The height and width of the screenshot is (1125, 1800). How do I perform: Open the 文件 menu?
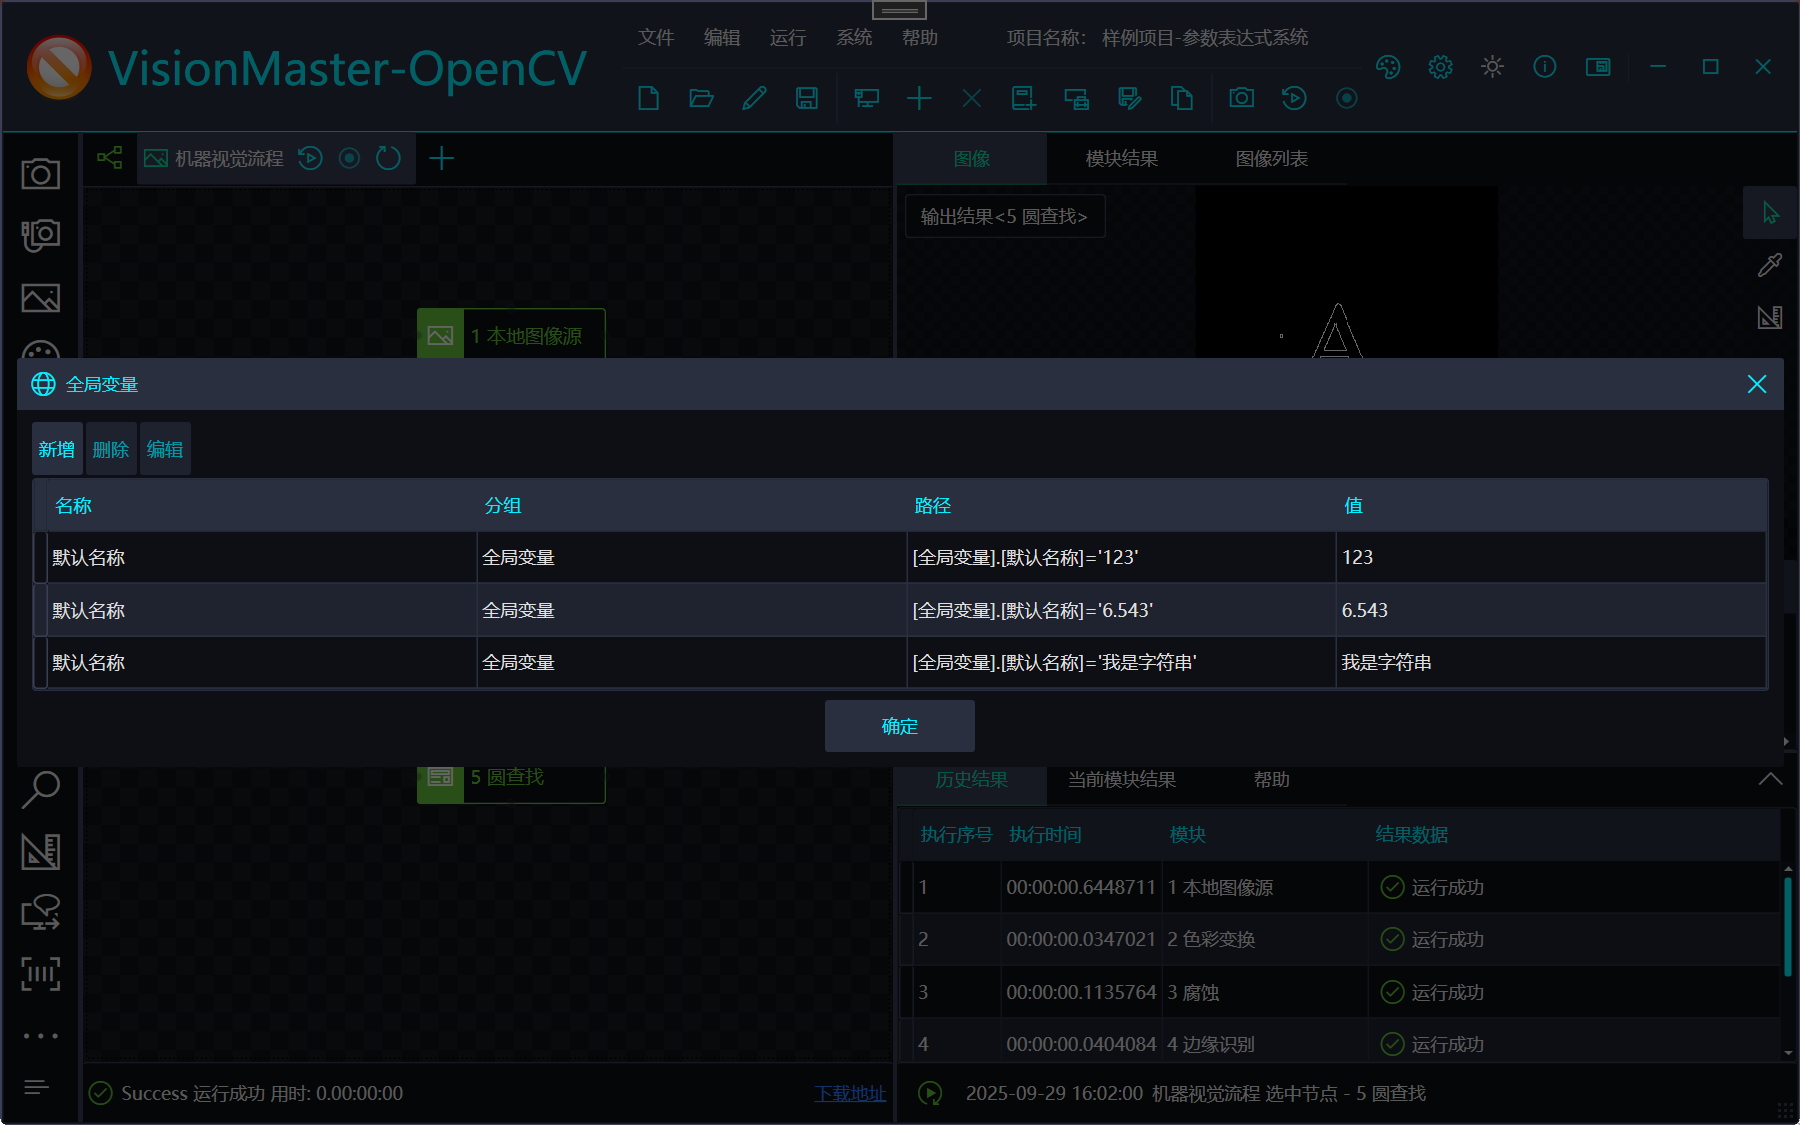click(x=656, y=37)
